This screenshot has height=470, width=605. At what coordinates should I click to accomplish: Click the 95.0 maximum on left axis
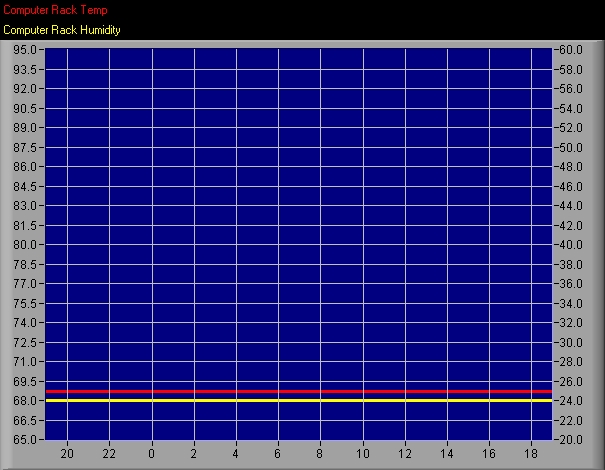[x=25, y=50]
